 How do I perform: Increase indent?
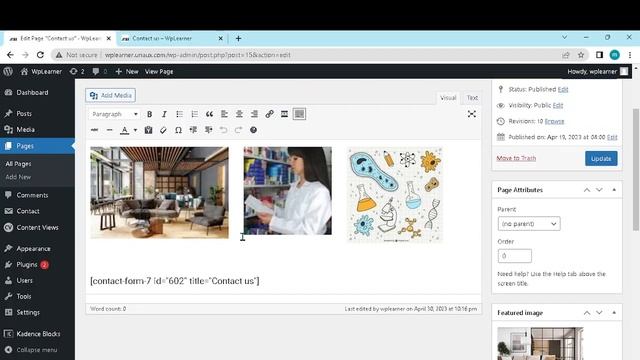pyautogui.click(x=209, y=130)
